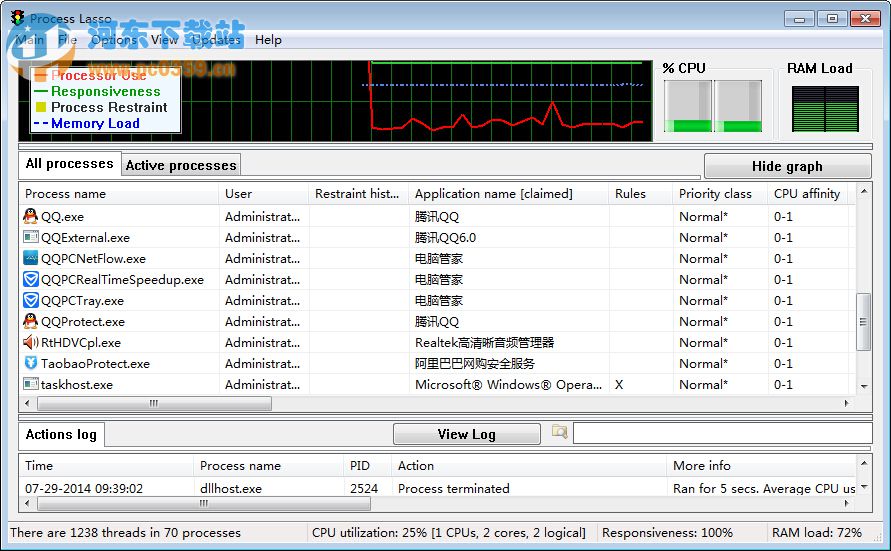
Task: Open the Help menu
Action: point(268,40)
